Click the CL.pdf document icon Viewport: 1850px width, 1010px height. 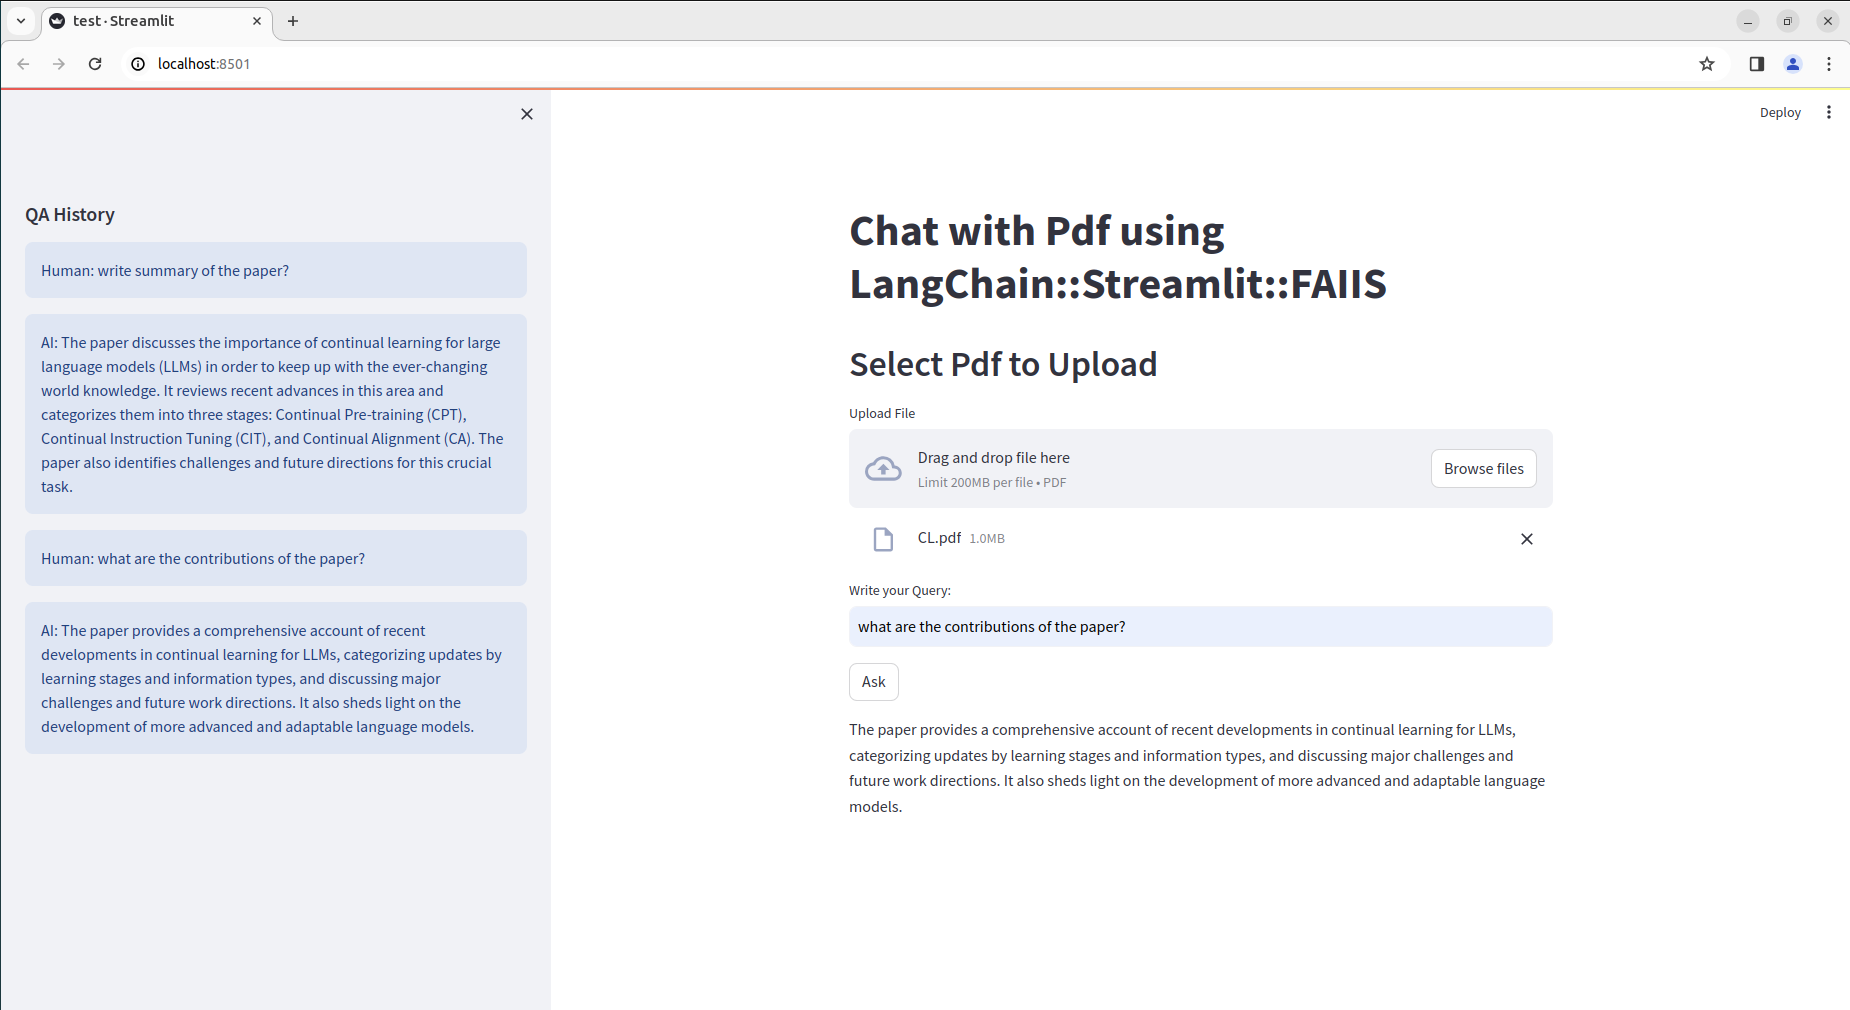pos(883,539)
